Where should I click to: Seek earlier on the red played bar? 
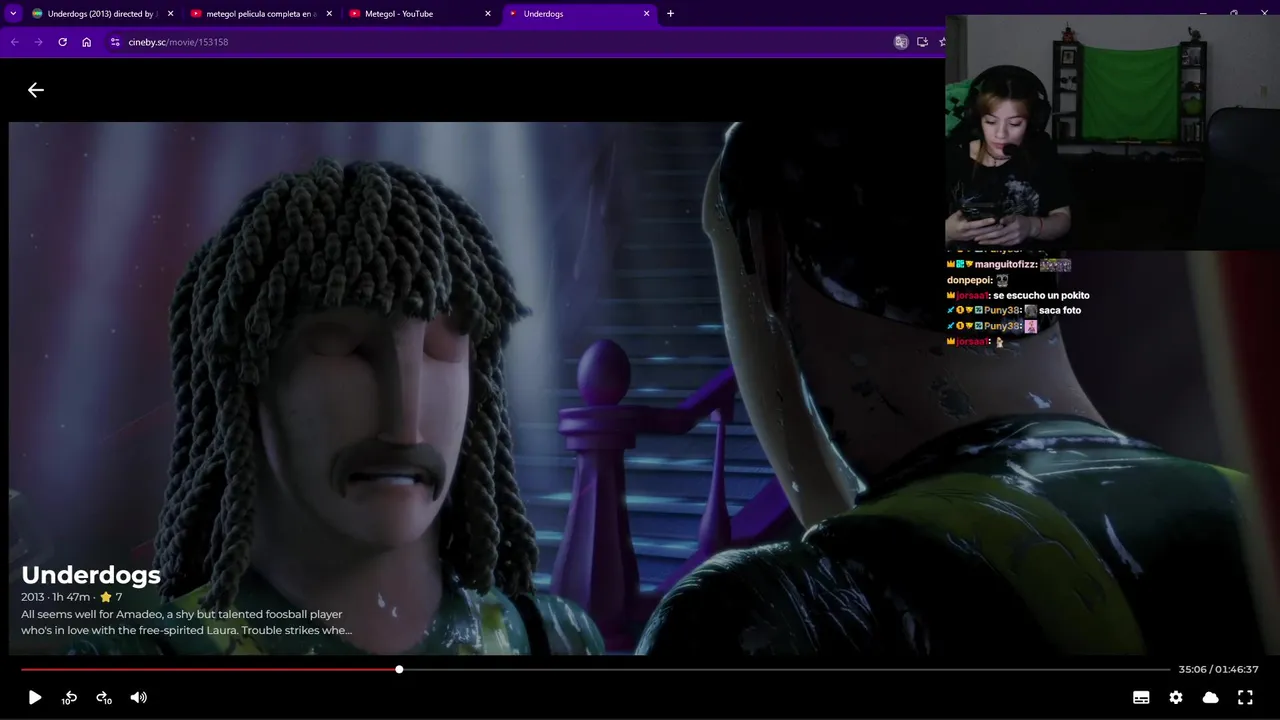(208, 669)
